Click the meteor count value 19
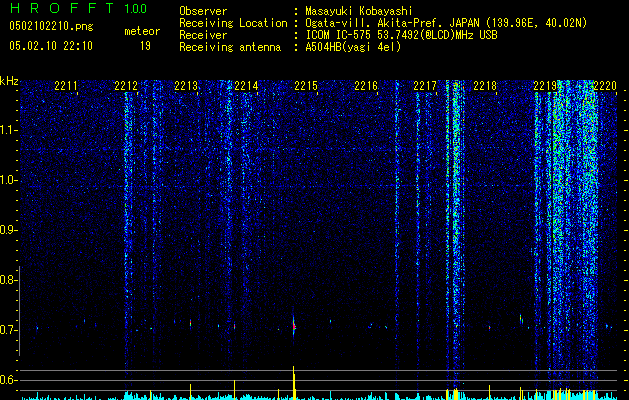Screen dimensions: 629x400 (x=145, y=46)
